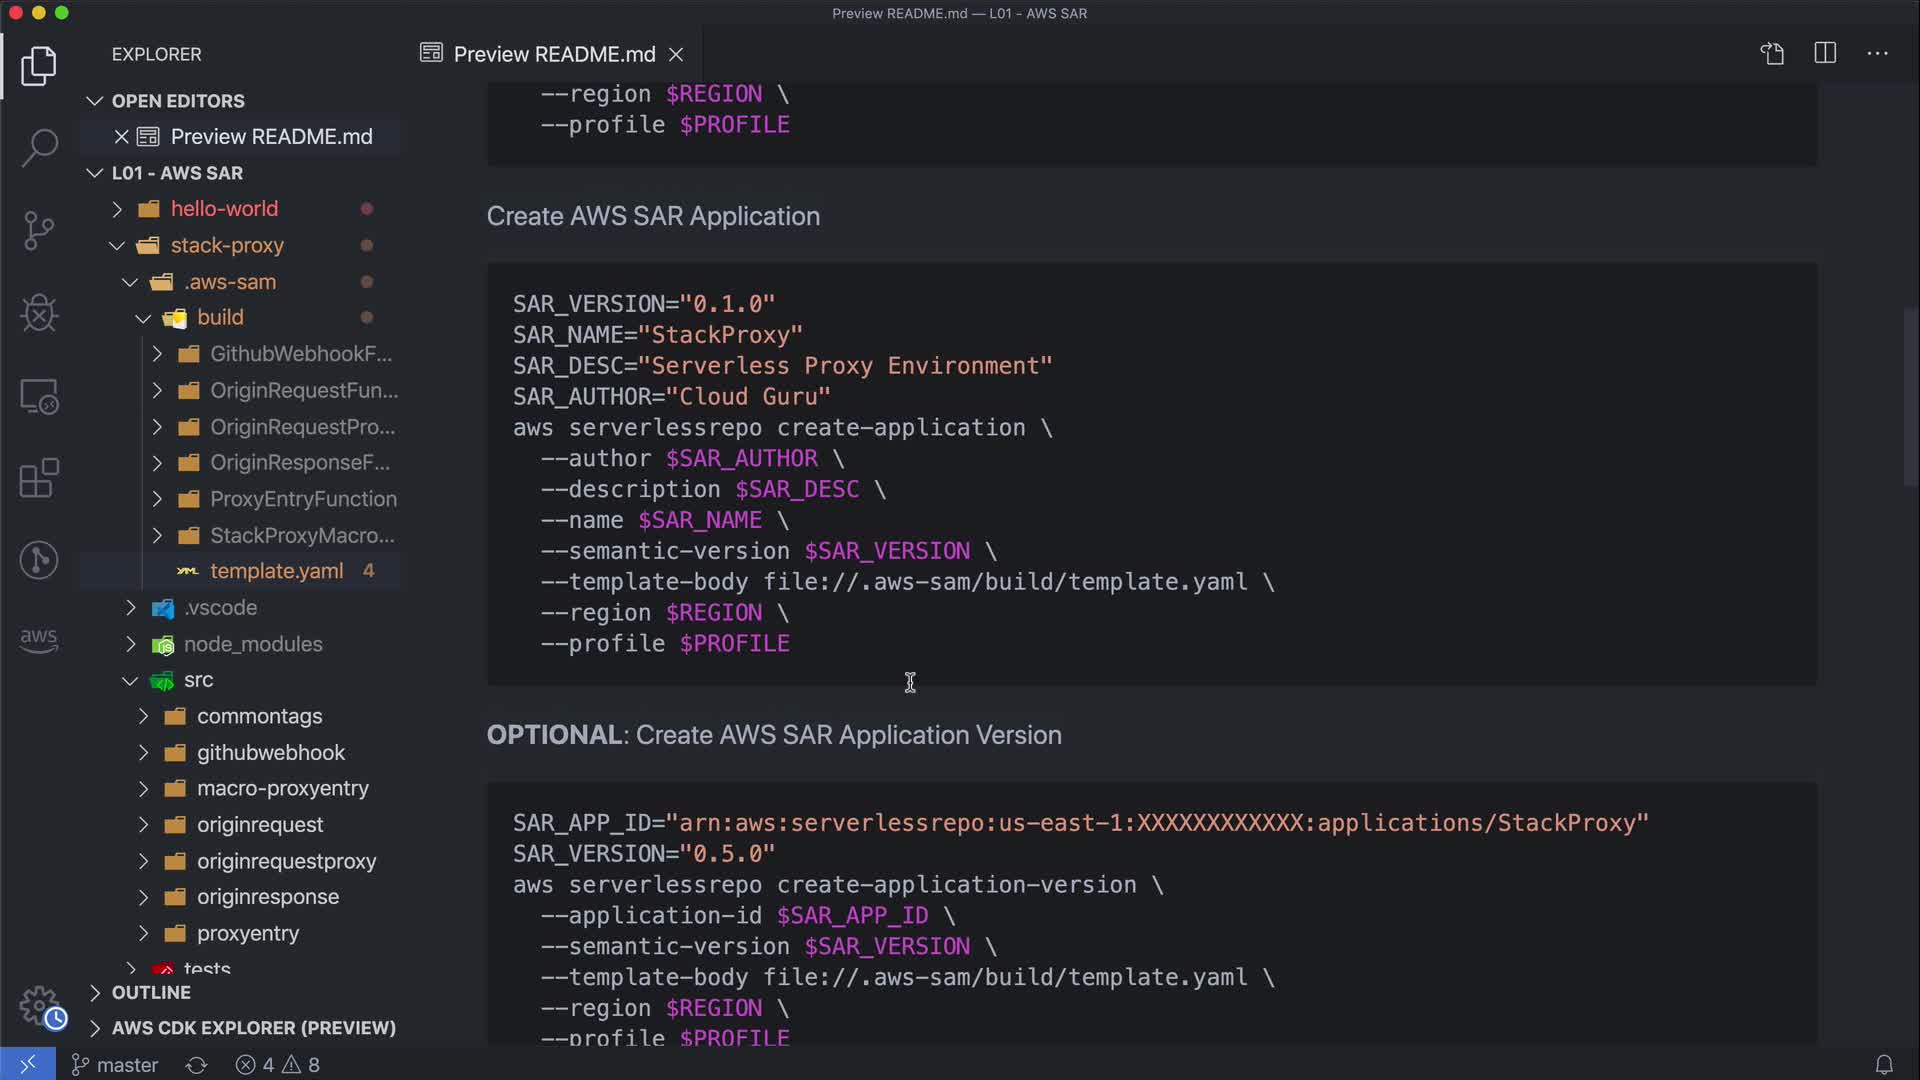Select the Preview README.md tab

553,54
